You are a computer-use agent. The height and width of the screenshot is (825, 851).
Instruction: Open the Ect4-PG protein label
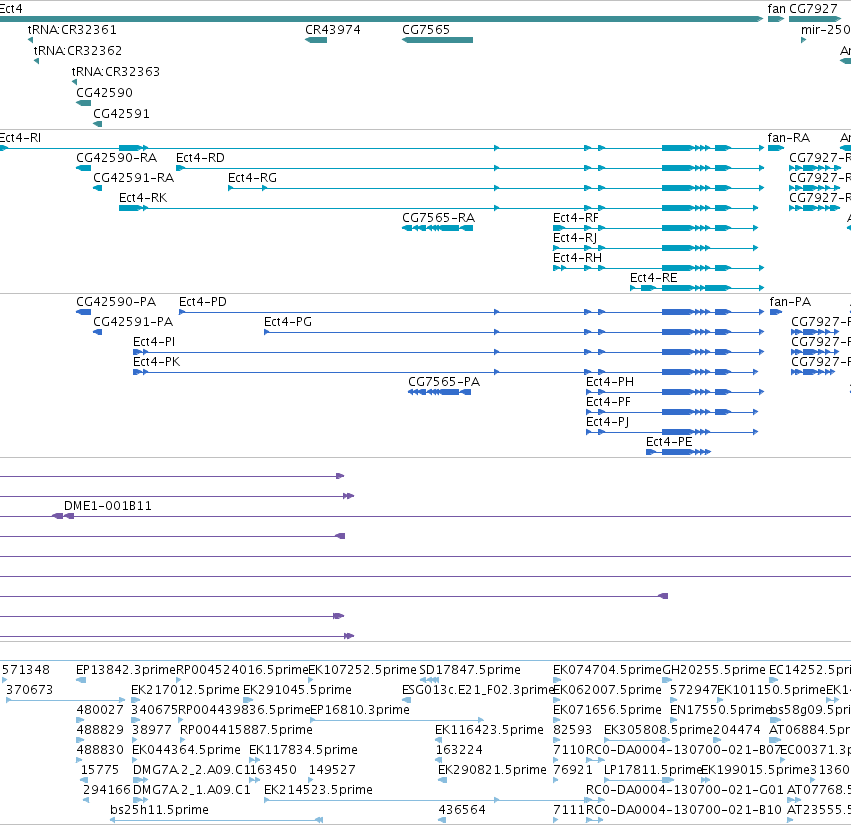(x=288, y=322)
